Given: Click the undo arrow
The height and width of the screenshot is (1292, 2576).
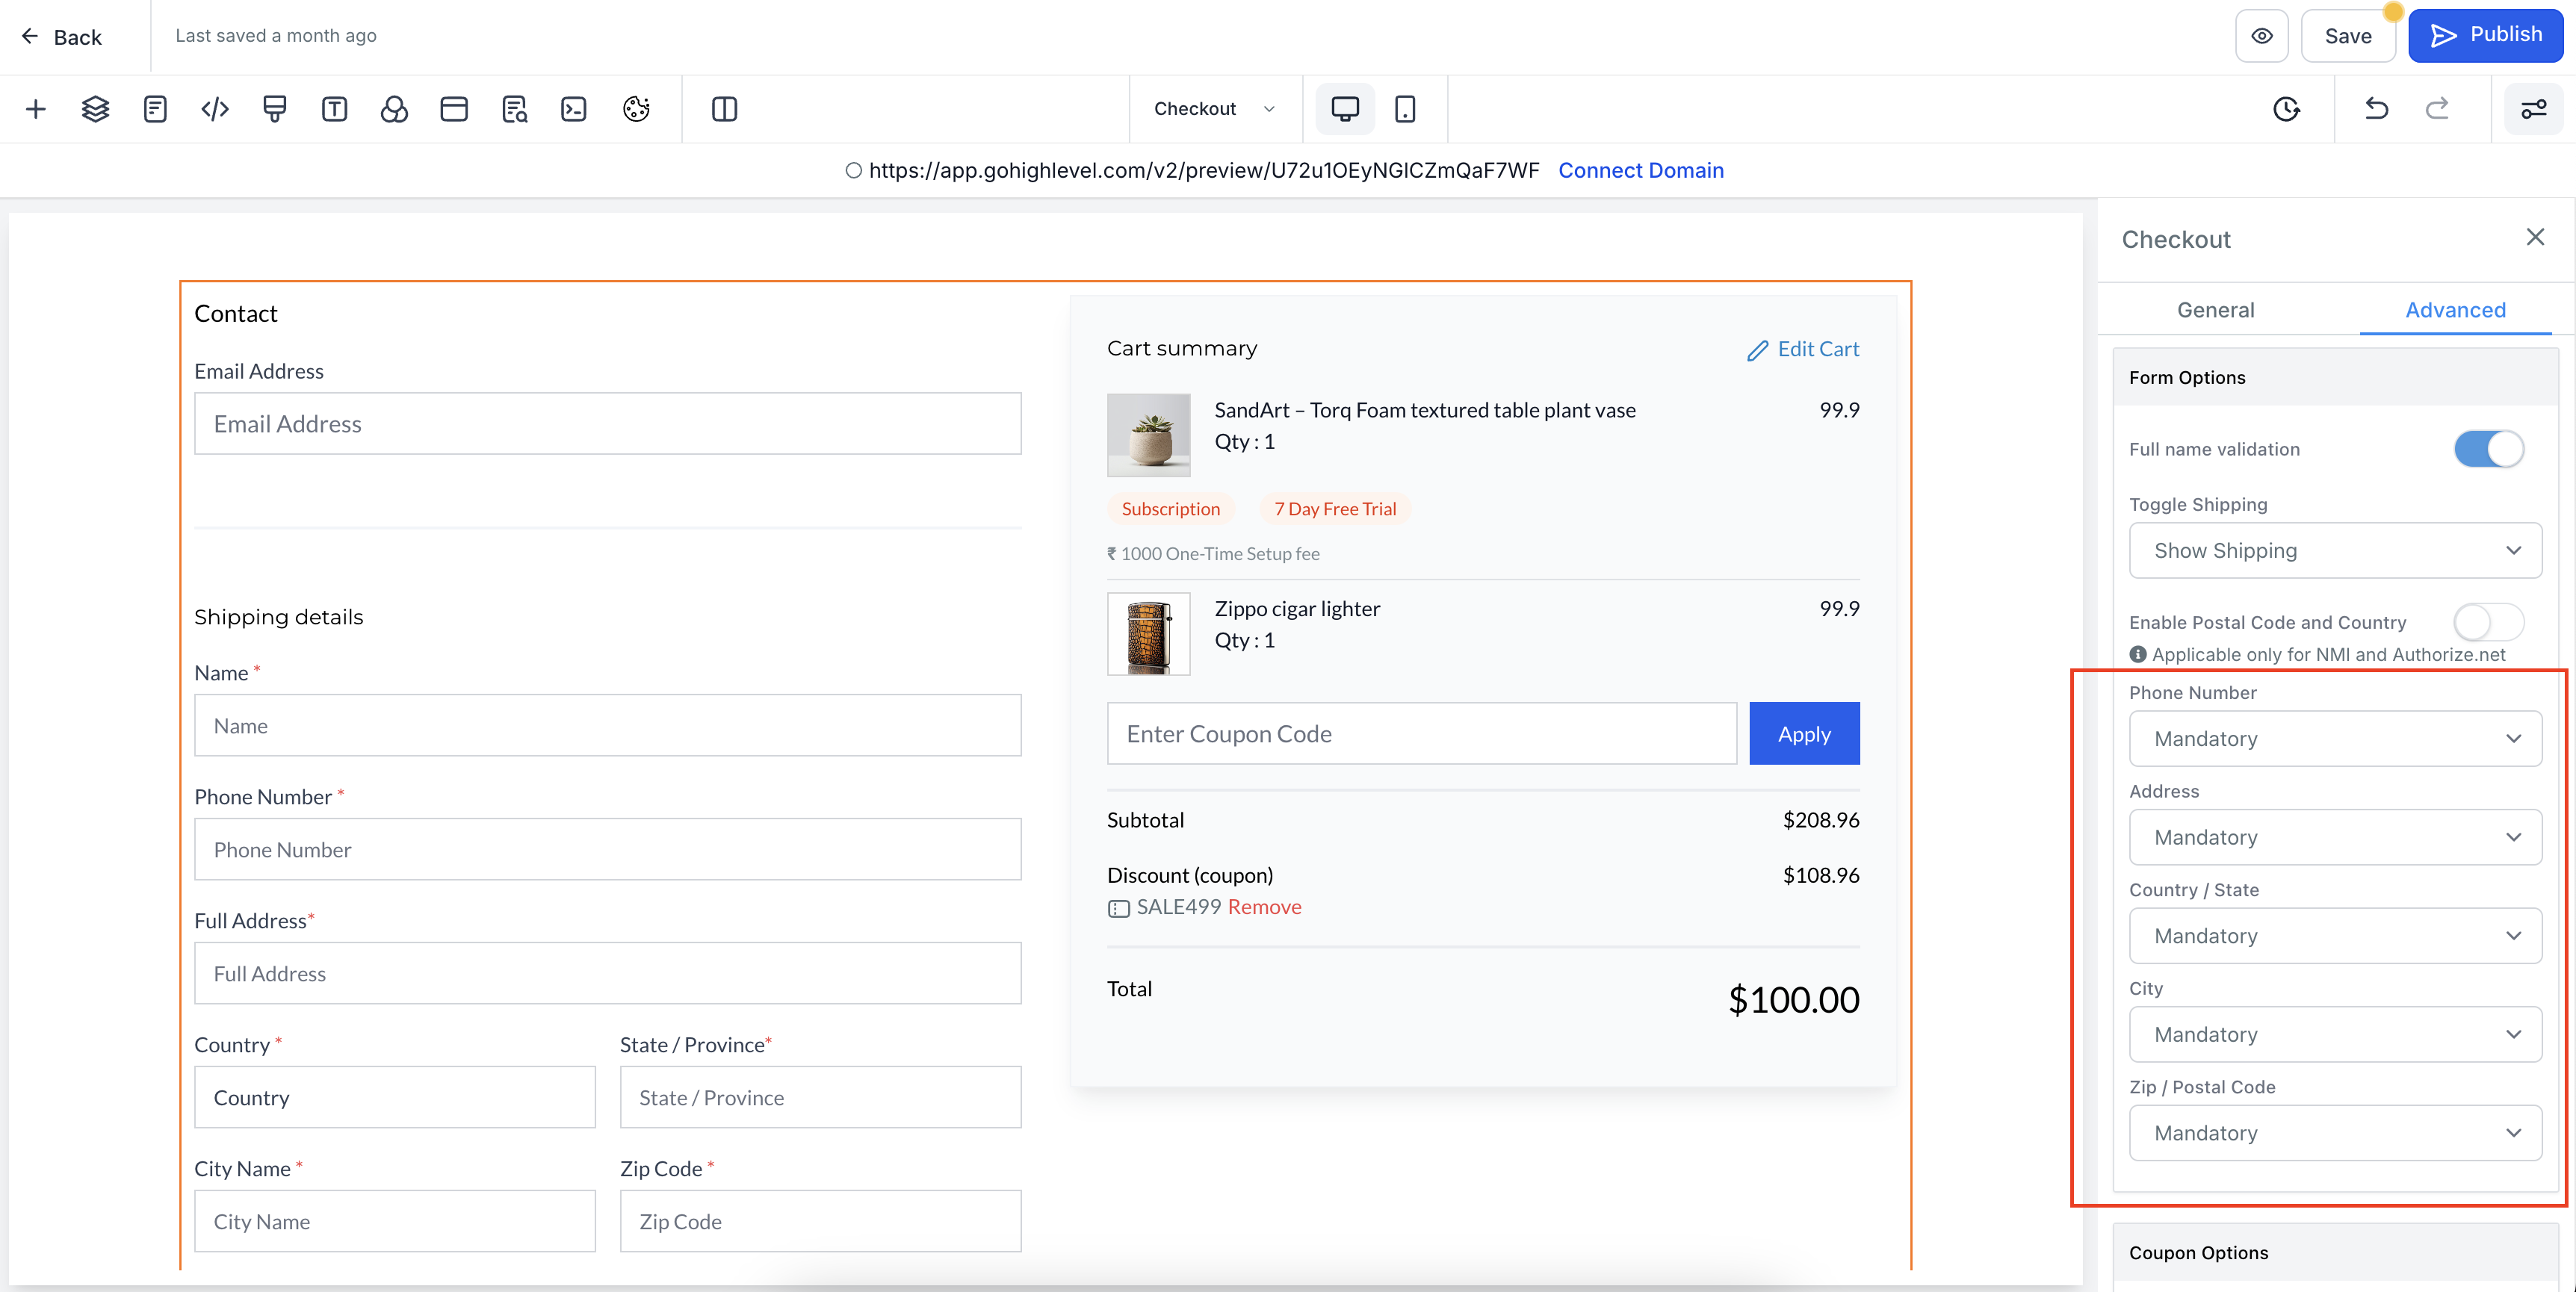Looking at the screenshot, I should pos(2376,109).
